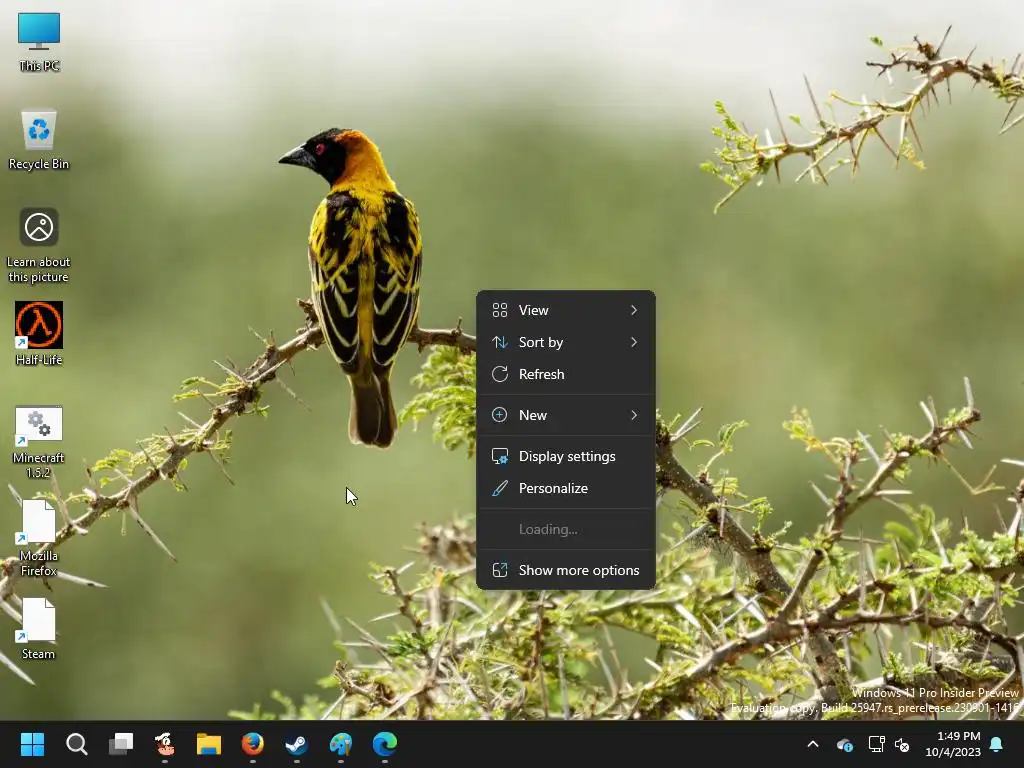The height and width of the screenshot is (768, 1024).
Task: Open the clock showing 1:49 PM
Action: [952, 744]
